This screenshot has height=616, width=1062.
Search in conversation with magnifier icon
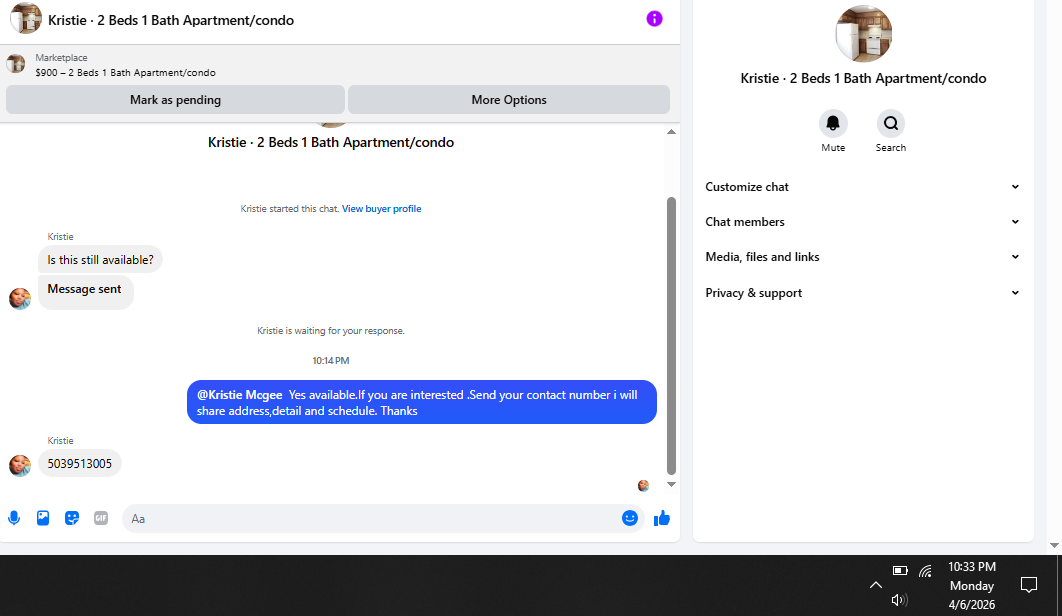pyautogui.click(x=891, y=123)
